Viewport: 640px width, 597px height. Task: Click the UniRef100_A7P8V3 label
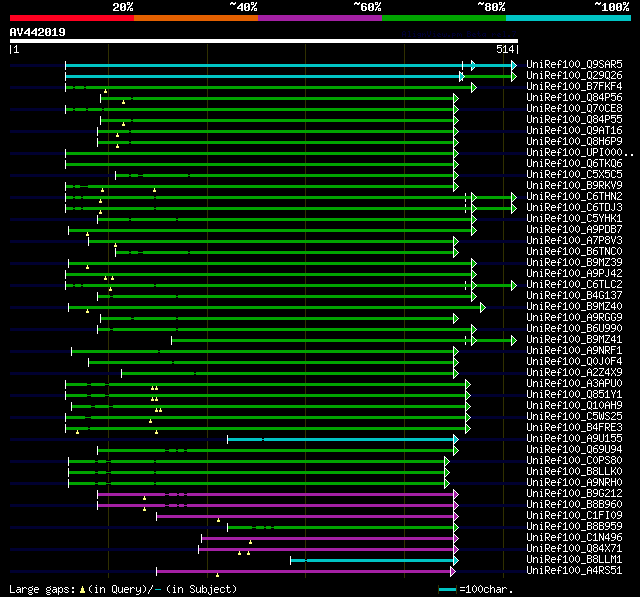click(x=574, y=241)
